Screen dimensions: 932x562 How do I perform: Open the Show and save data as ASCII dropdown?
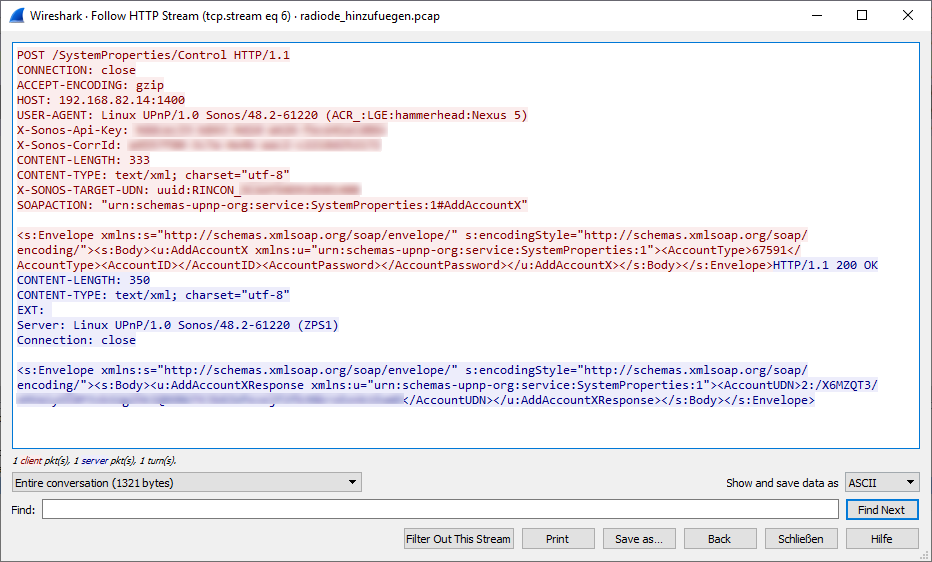882,482
